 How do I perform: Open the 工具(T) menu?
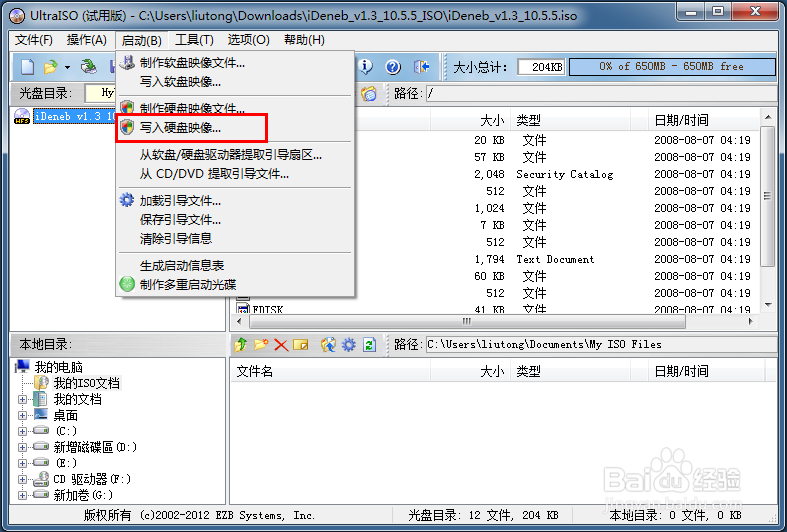click(x=194, y=40)
